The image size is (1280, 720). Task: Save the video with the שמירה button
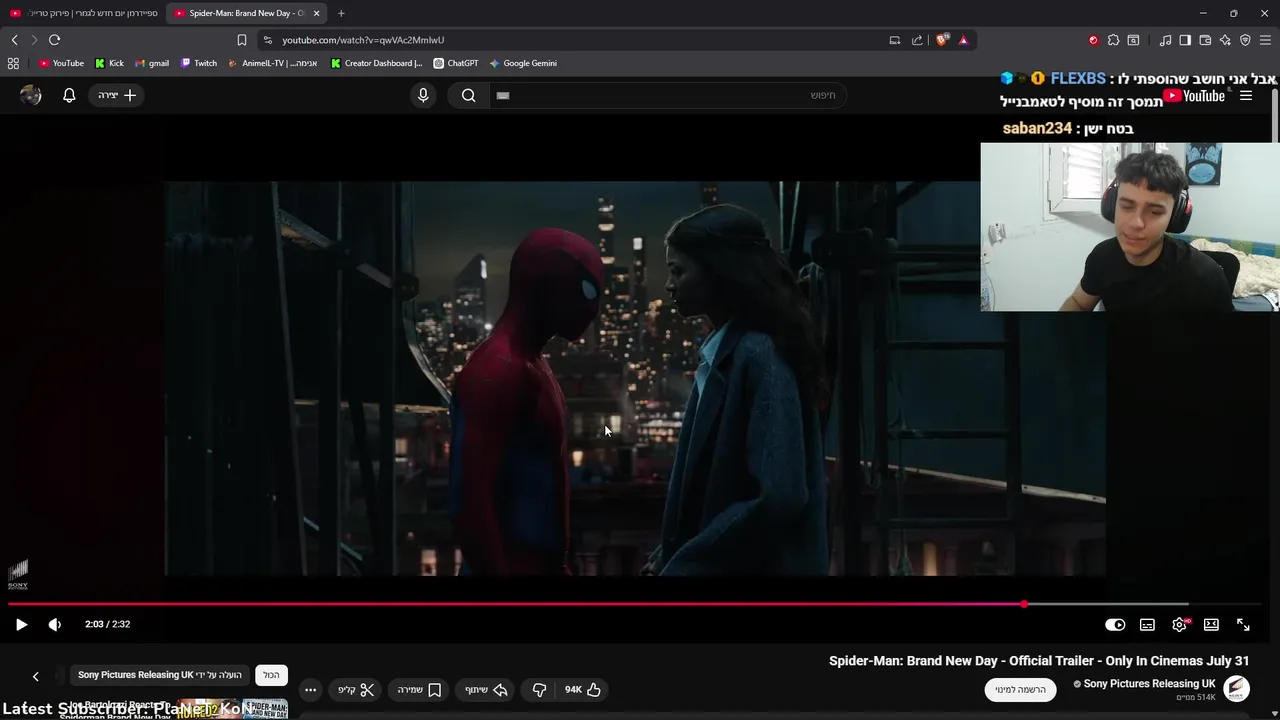coord(420,689)
